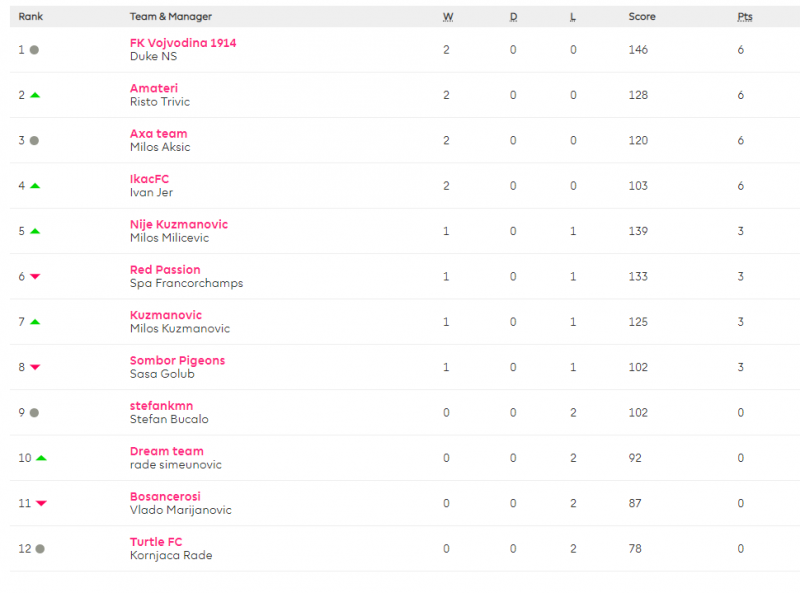Click the red down arrow for Bosancerosi

(x=41, y=503)
